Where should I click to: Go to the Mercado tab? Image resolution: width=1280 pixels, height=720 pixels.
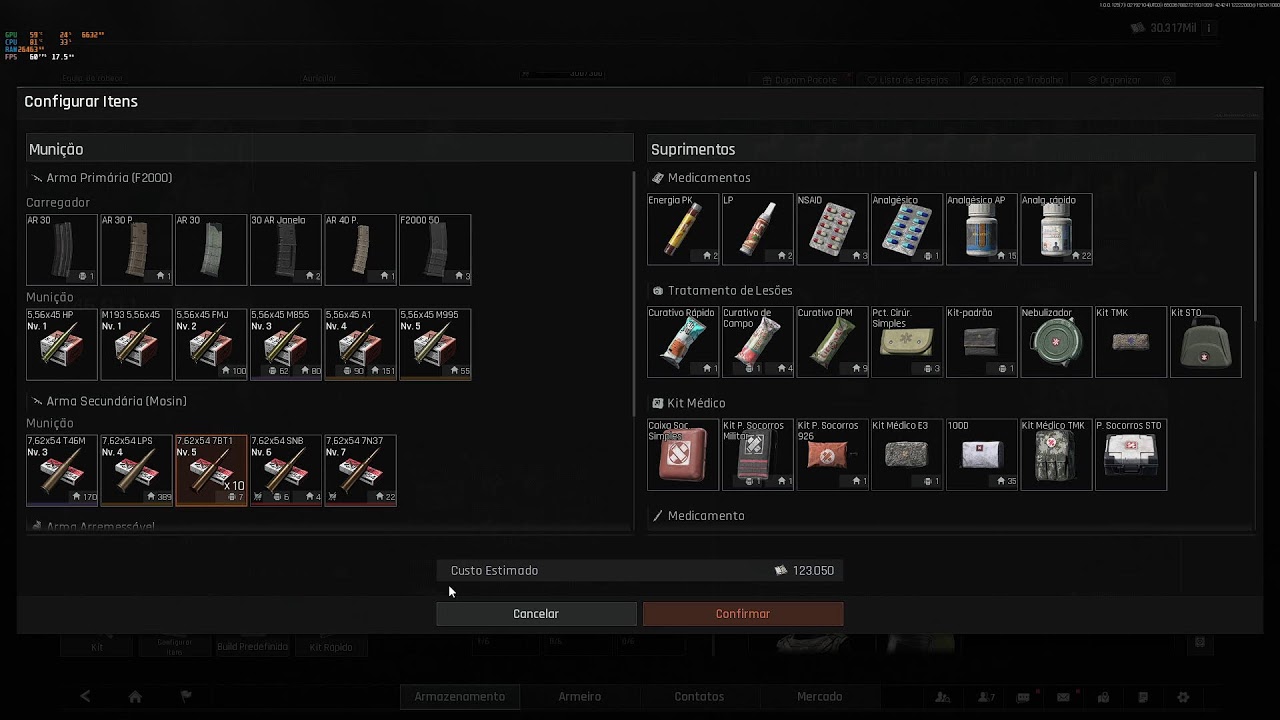[x=819, y=697]
